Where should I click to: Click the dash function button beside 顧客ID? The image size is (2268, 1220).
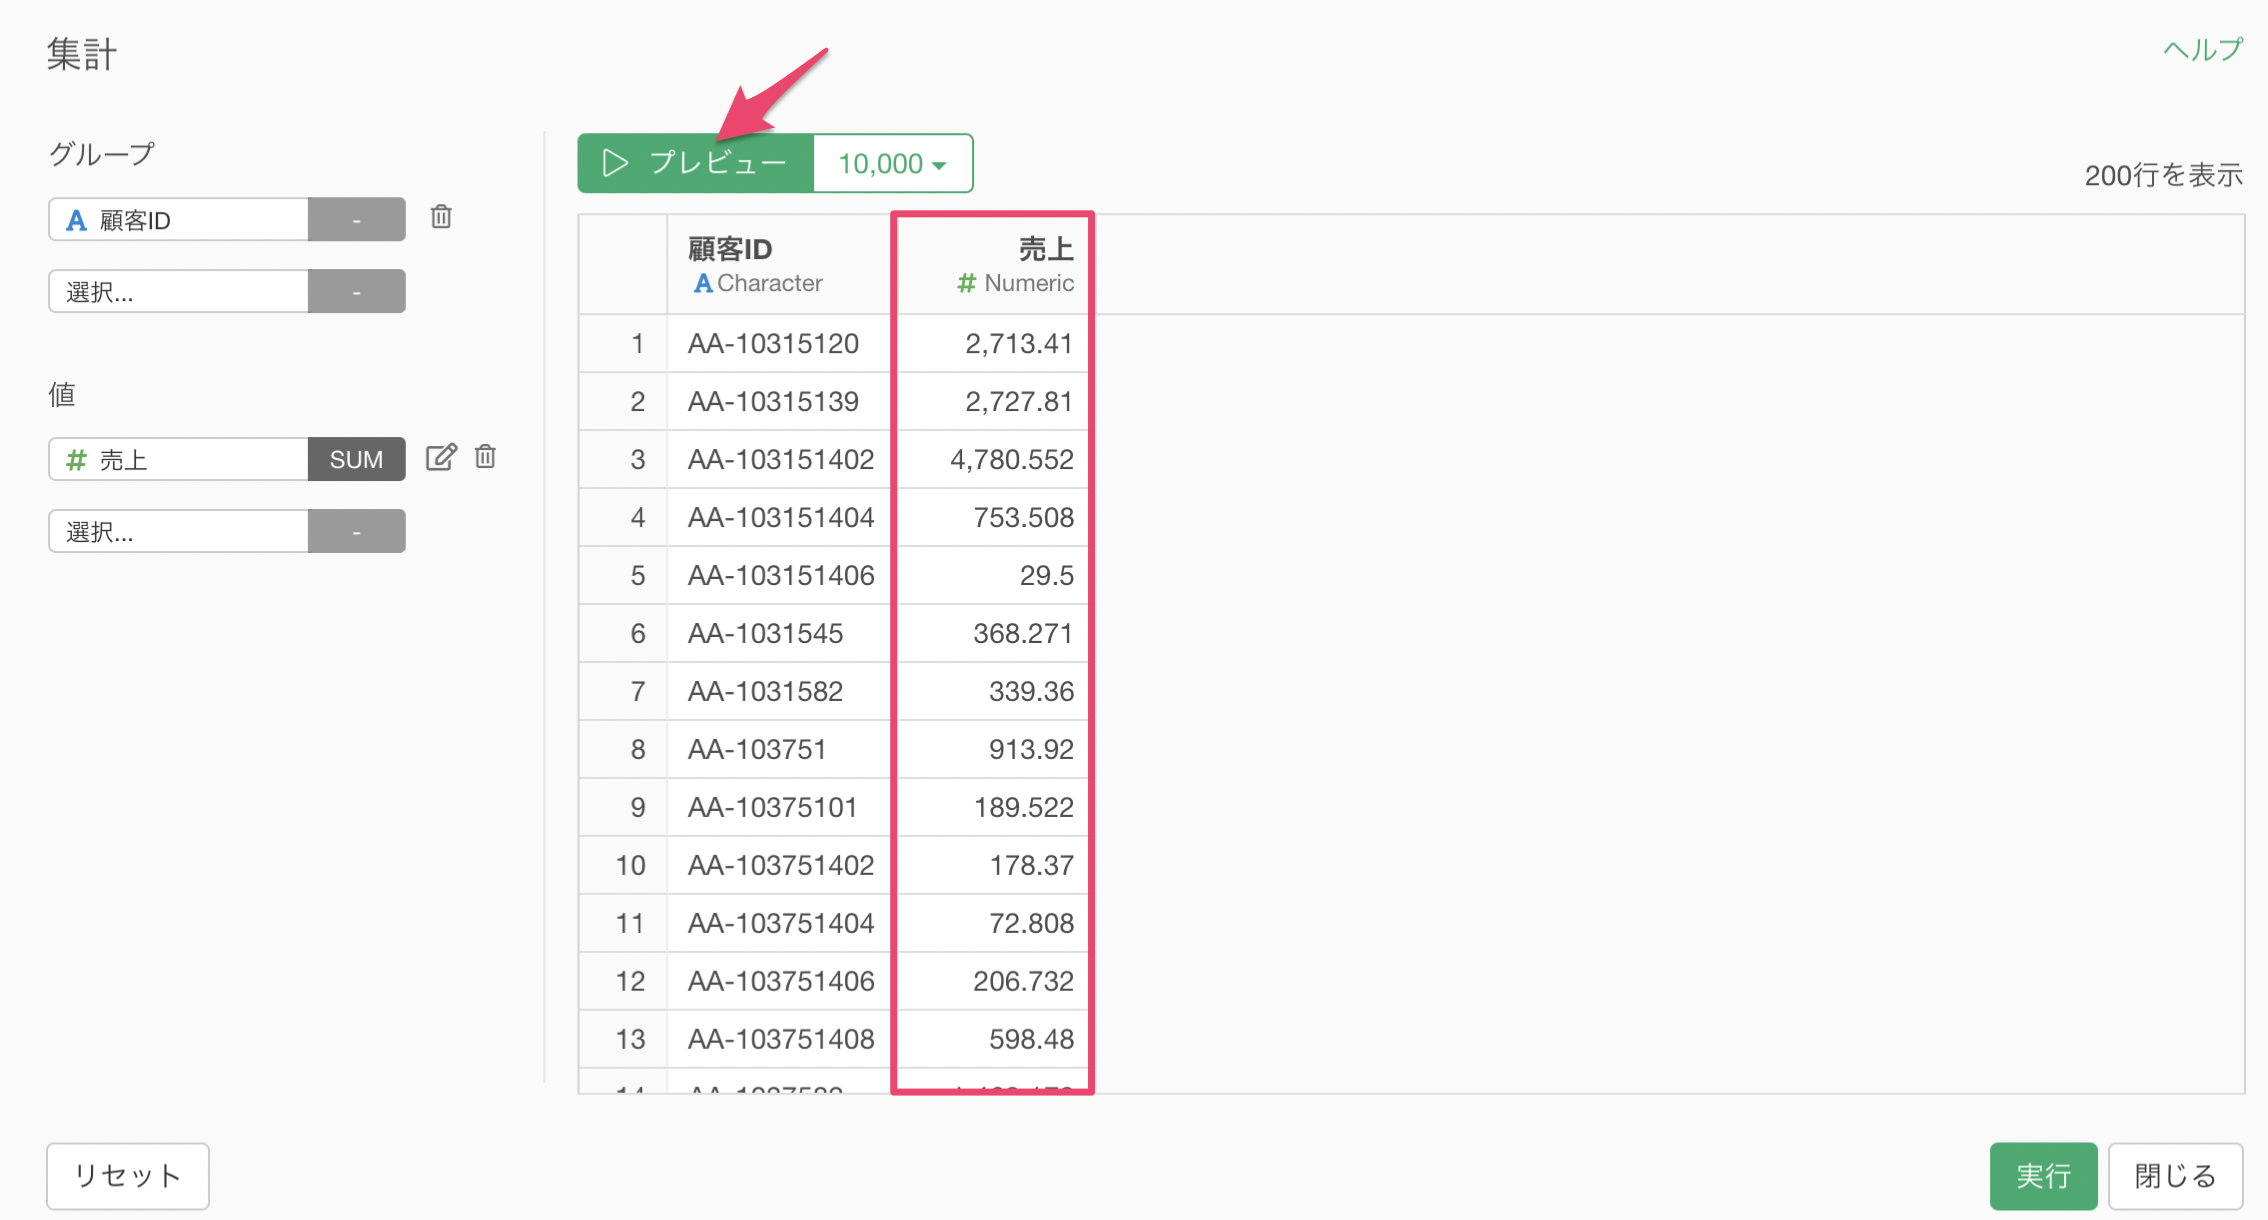(x=356, y=220)
